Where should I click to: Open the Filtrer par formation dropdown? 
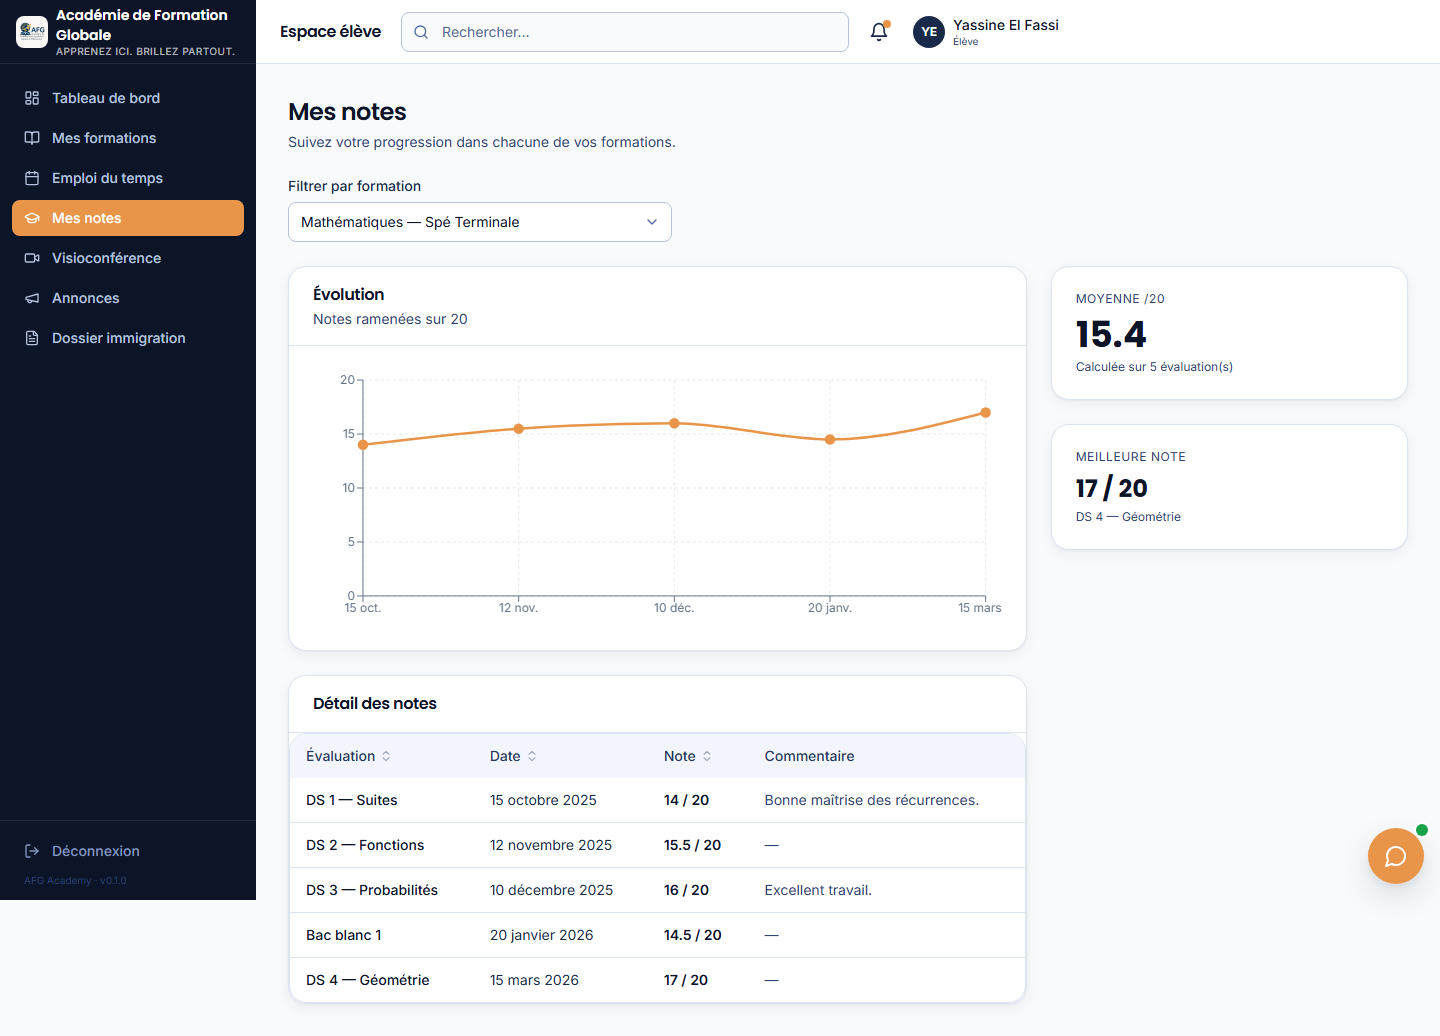(x=480, y=222)
